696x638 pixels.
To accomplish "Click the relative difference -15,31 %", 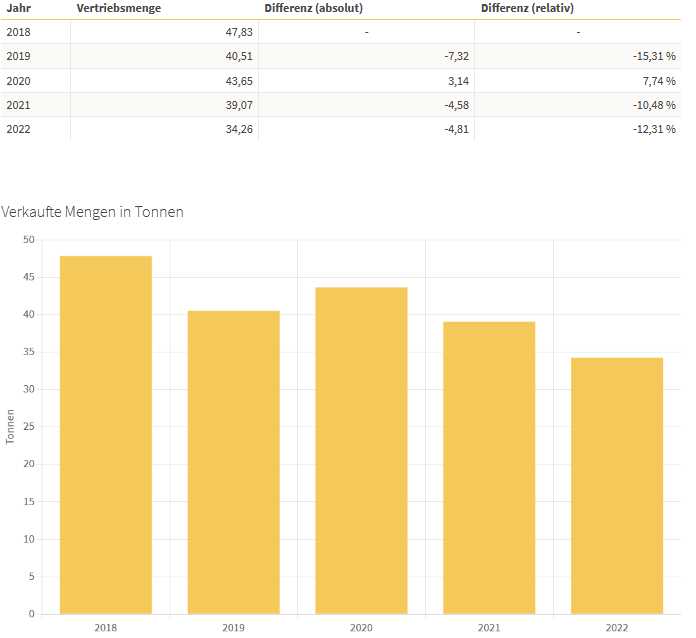I will pyautogui.click(x=654, y=56).
